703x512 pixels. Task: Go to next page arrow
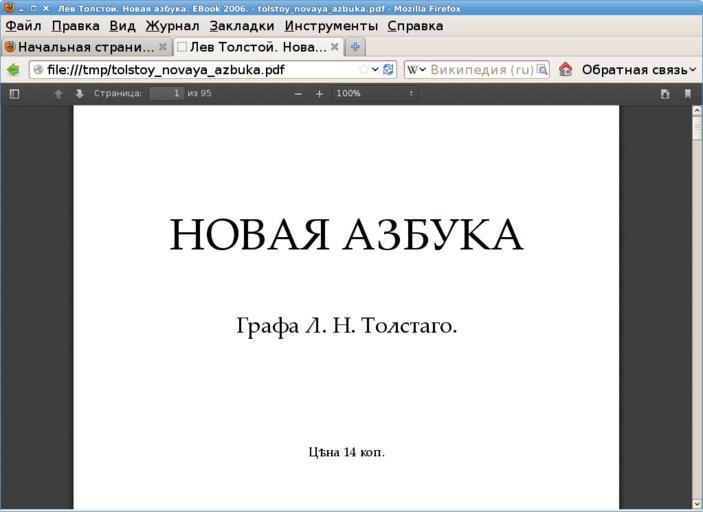point(79,94)
